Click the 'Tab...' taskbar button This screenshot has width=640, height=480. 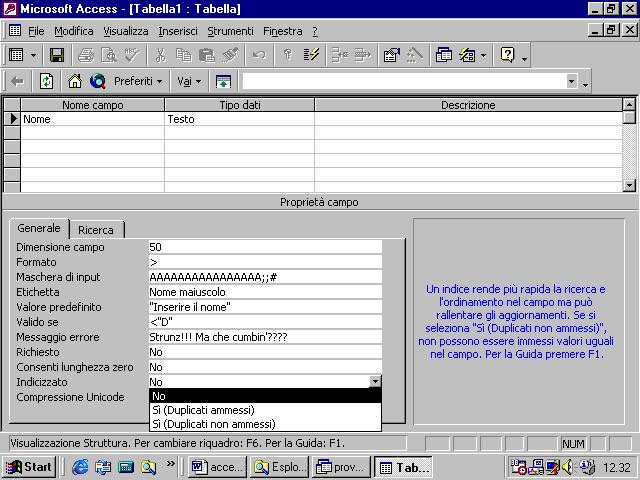pyautogui.click(x=403, y=467)
